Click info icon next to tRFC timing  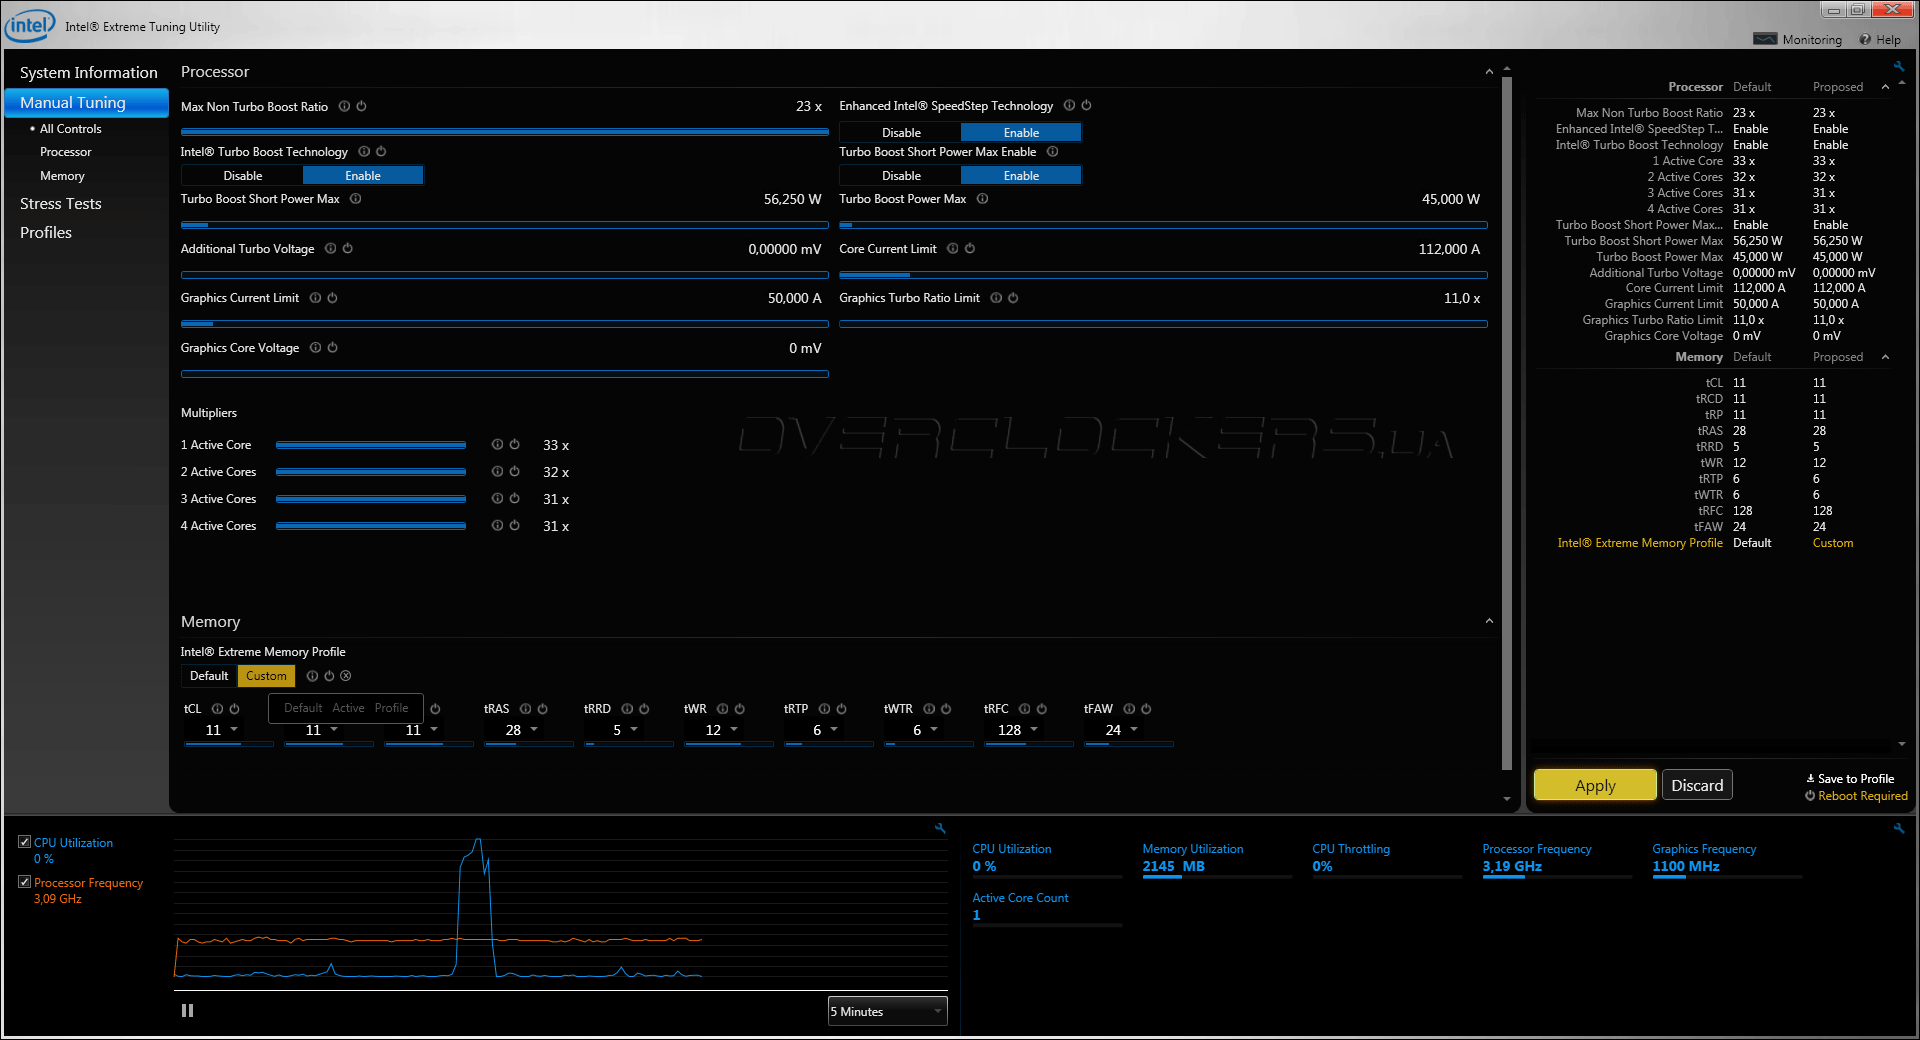(x=1024, y=709)
